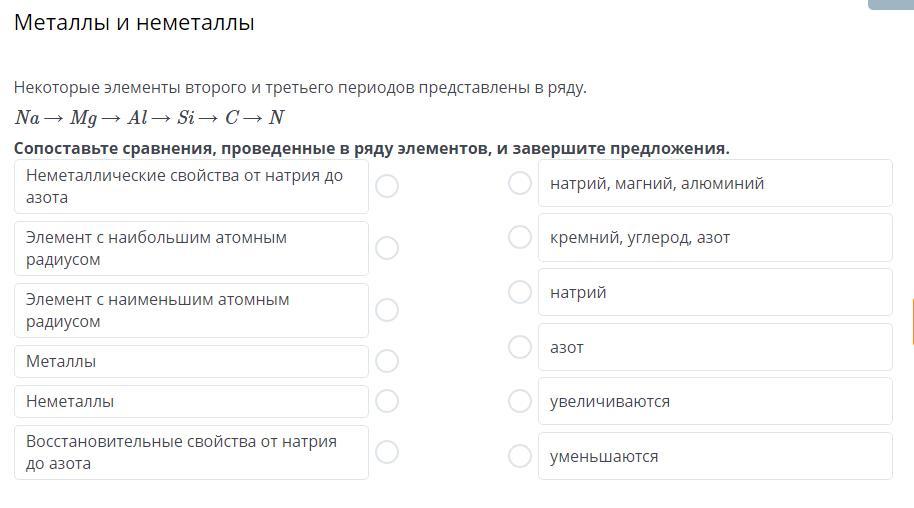Screen dimensions: 914x508
Task: Click connector circle for 'натрий, магний, алюминий'
Action: pos(520,183)
